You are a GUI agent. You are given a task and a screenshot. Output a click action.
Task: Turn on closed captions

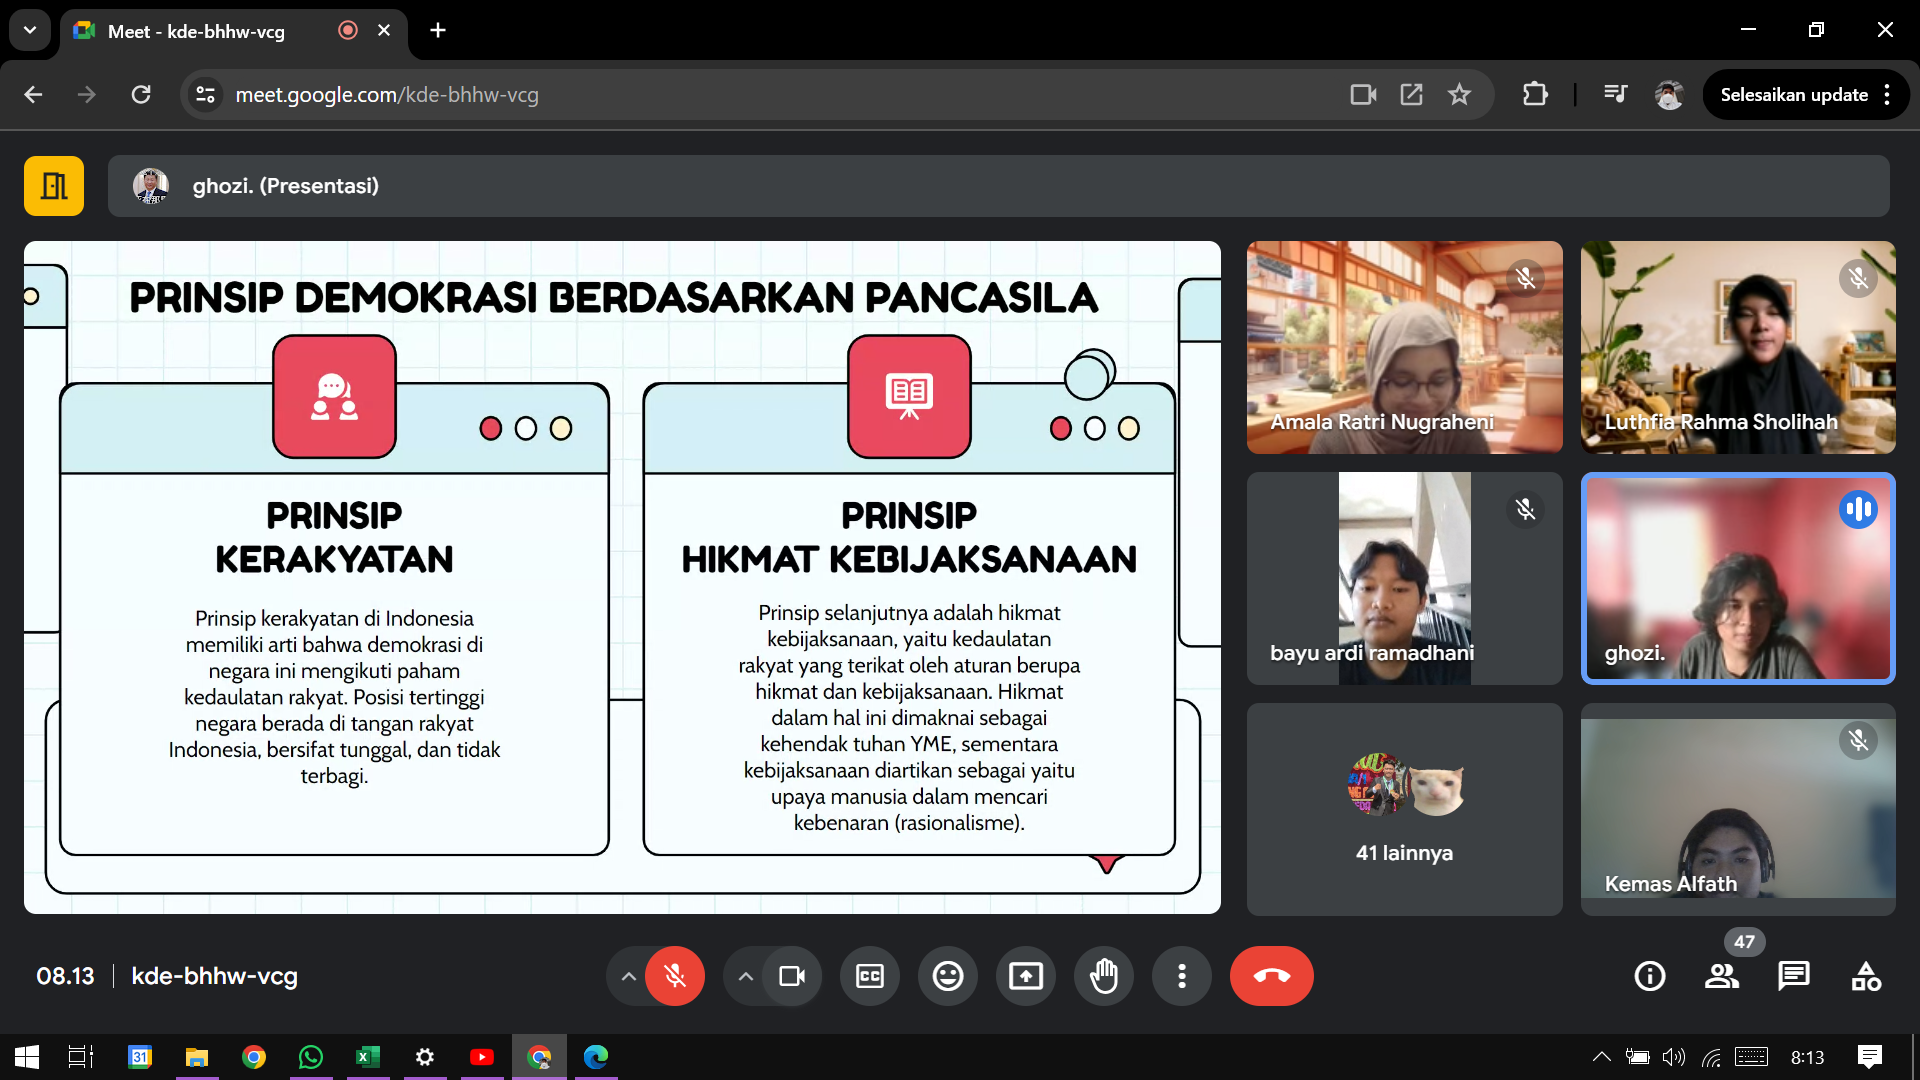(x=869, y=976)
